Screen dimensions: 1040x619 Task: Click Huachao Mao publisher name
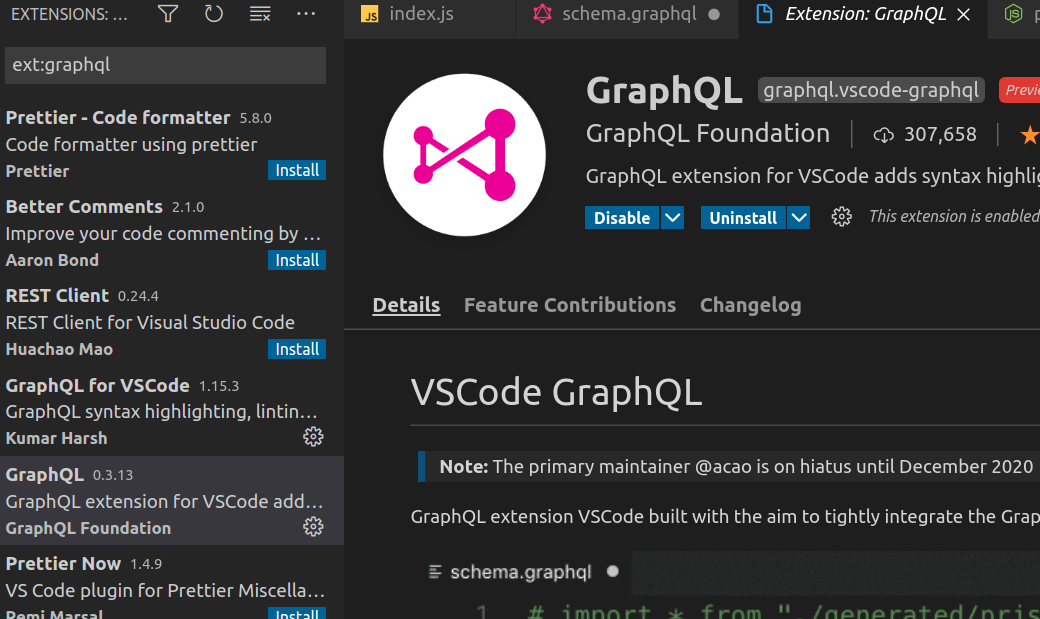coord(59,349)
